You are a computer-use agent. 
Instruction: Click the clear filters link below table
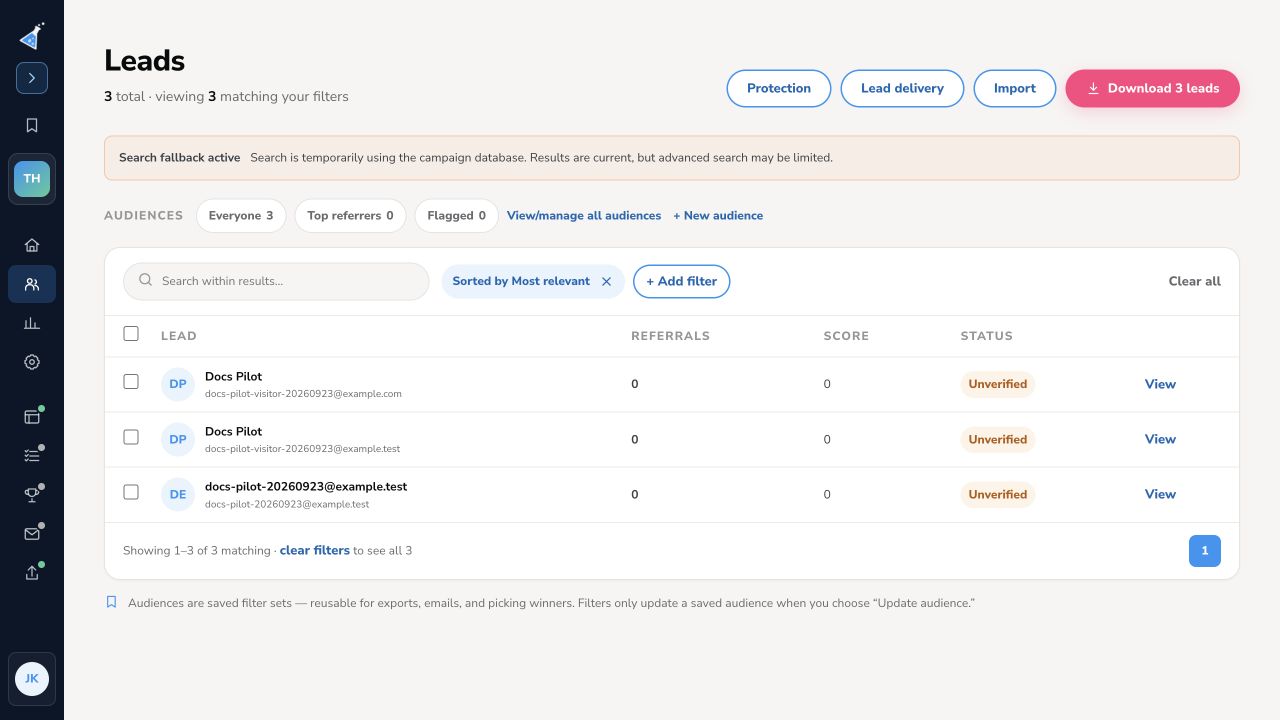click(x=315, y=551)
